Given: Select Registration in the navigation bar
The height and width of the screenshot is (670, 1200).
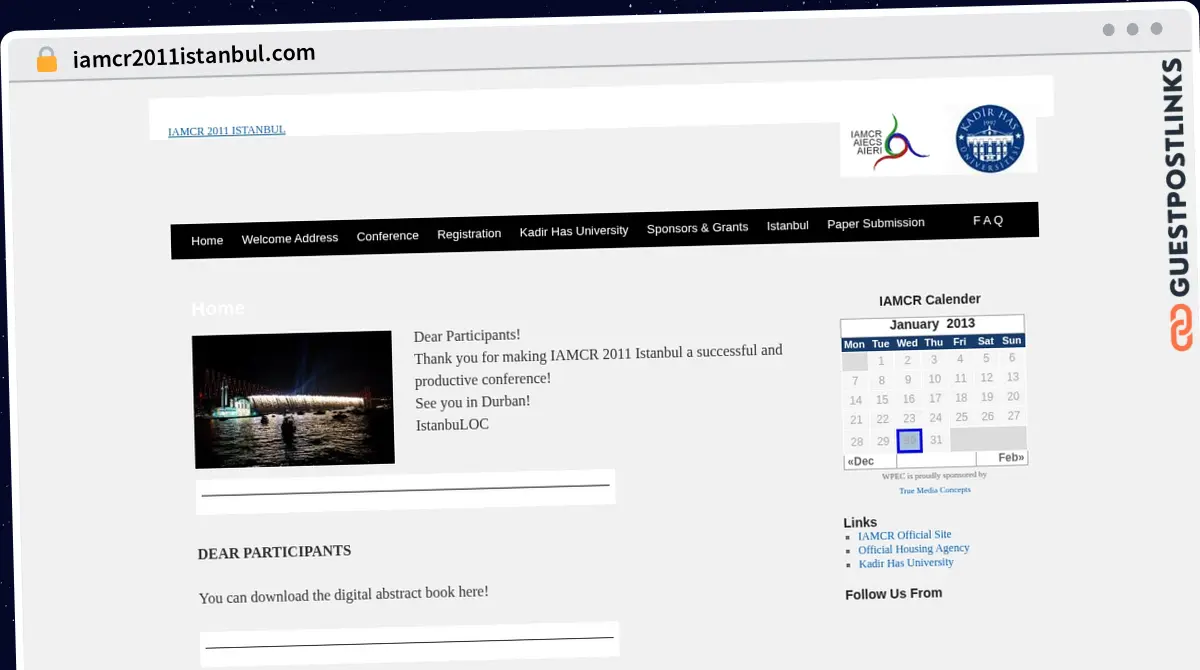Looking at the screenshot, I should (469, 234).
